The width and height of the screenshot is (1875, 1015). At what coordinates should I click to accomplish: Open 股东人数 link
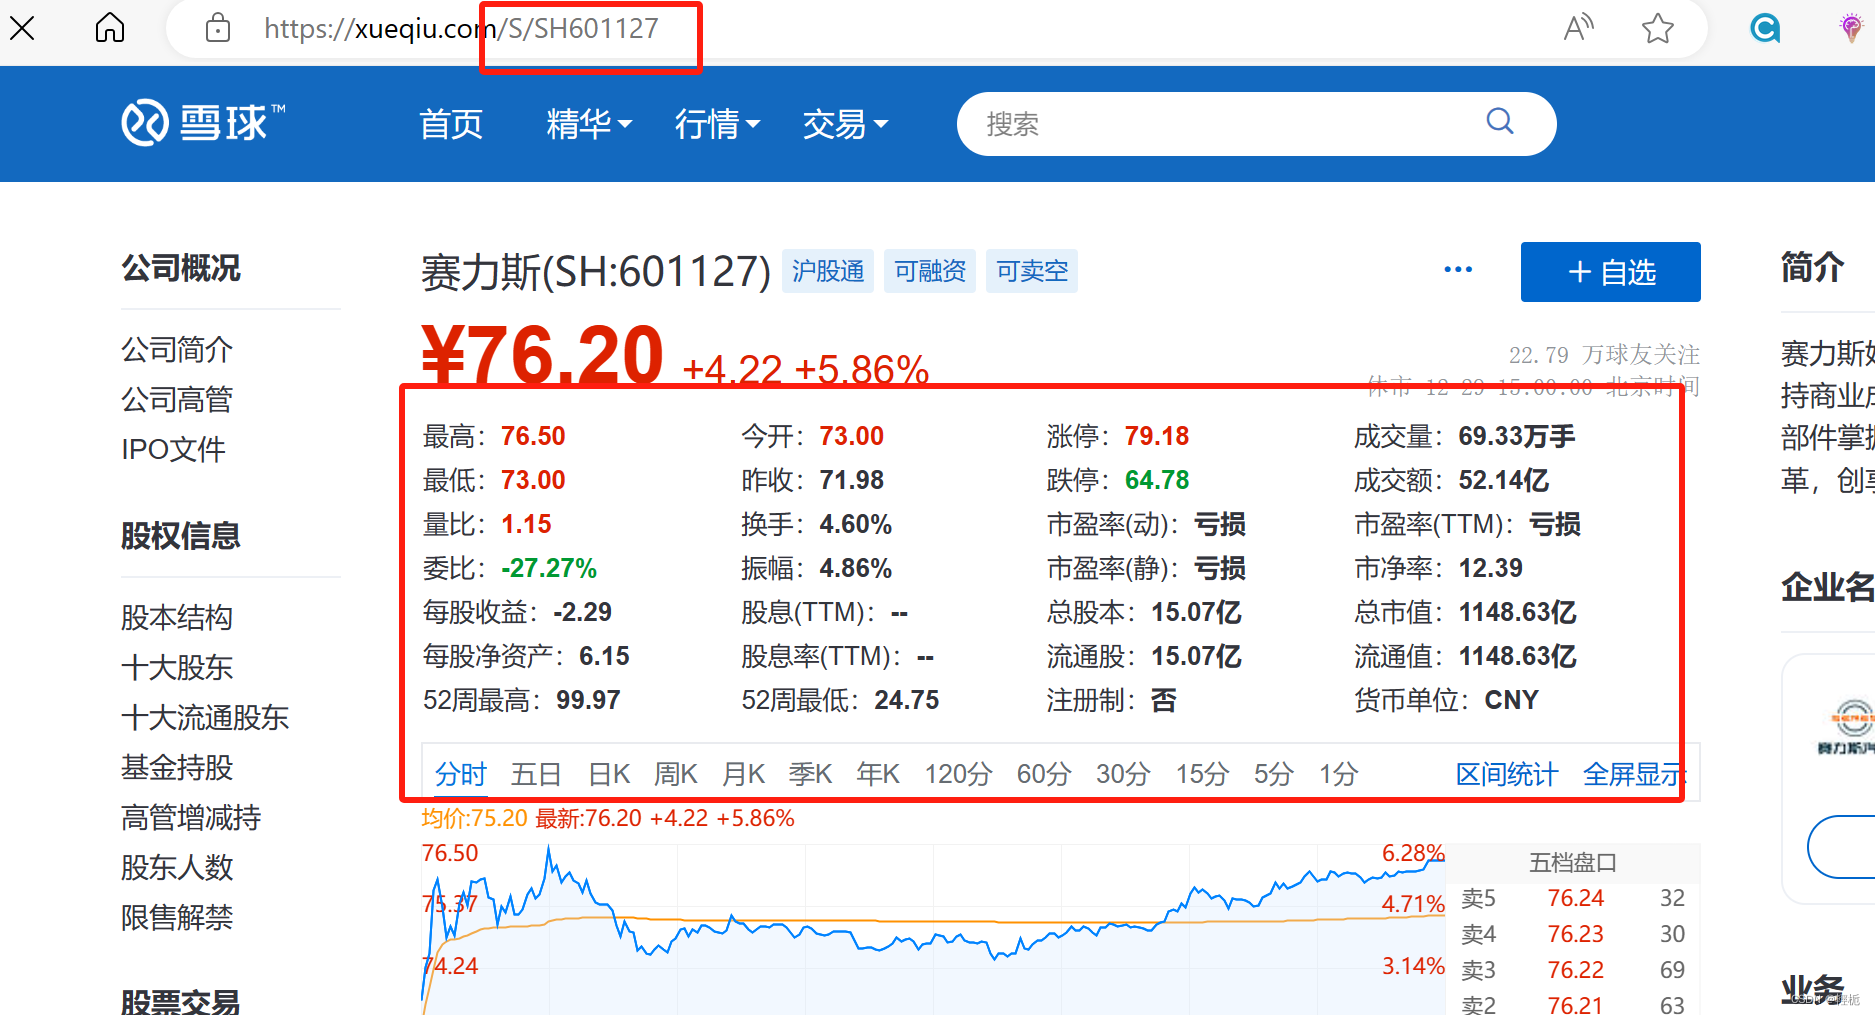(x=177, y=867)
